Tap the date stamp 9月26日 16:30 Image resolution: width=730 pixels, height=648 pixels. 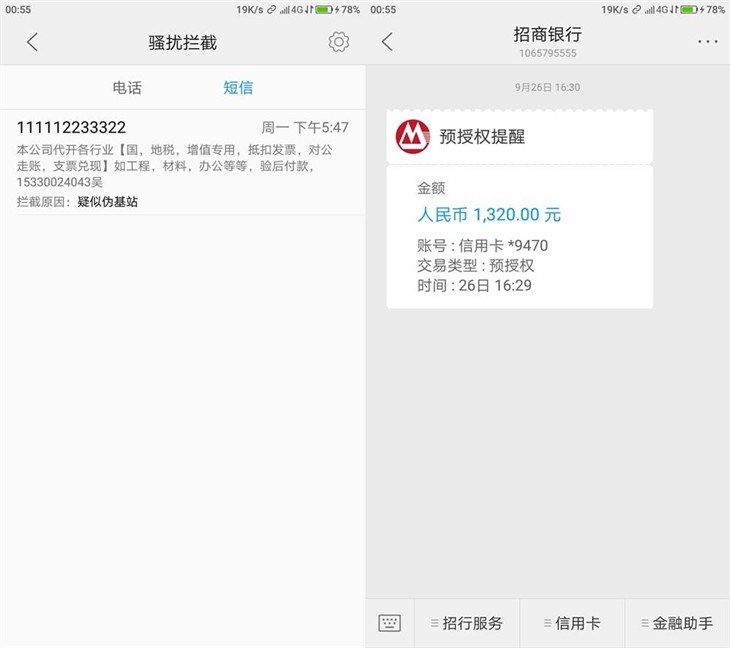(548, 87)
